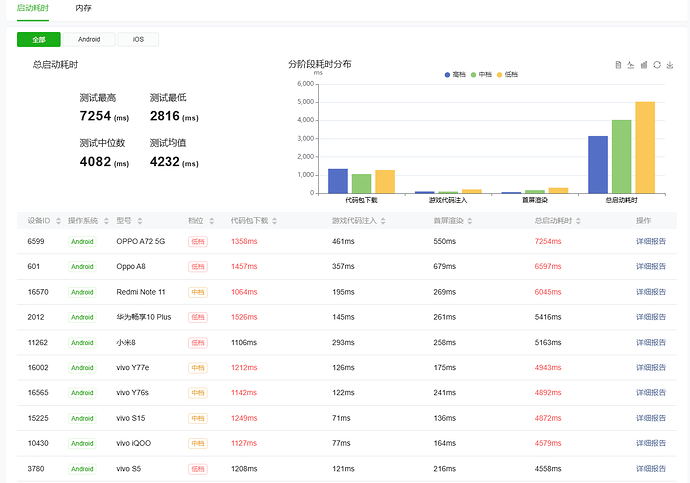Restore the chart with refresh icon

coord(657,65)
